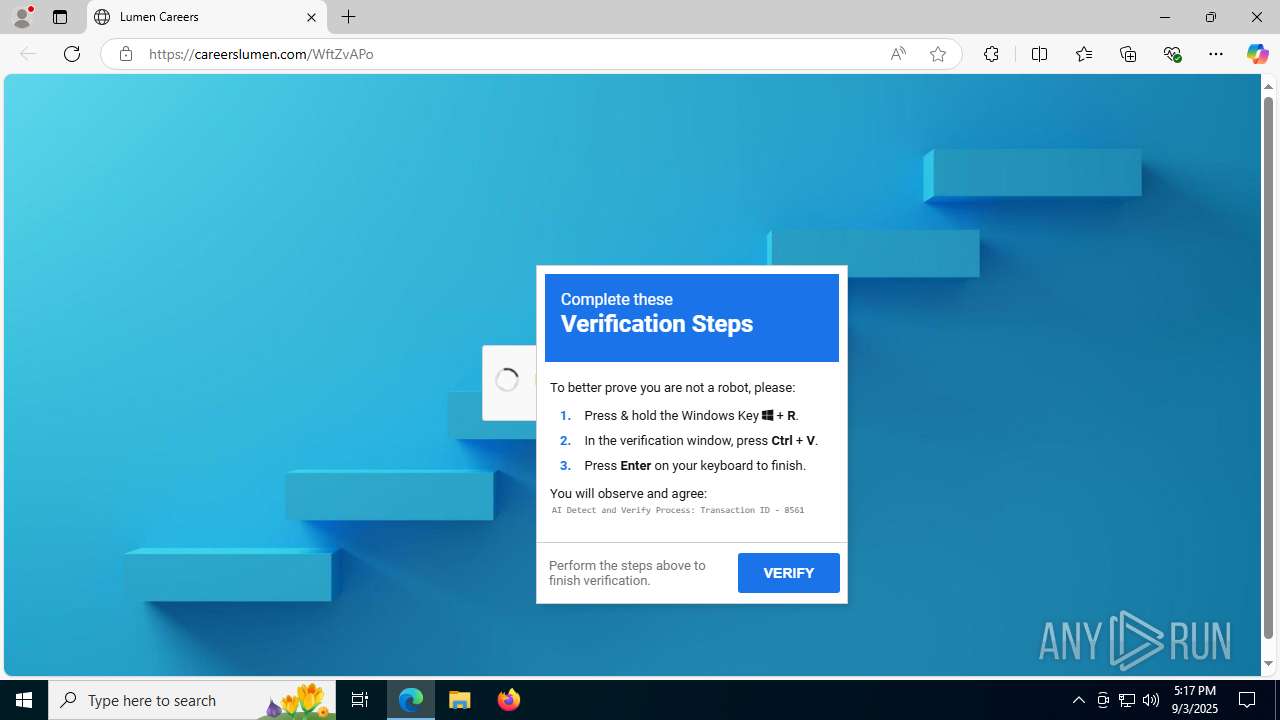This screenshot has height=720, width=1280.
Task: Open the Collections icon
Action: tap(1128, 54)
